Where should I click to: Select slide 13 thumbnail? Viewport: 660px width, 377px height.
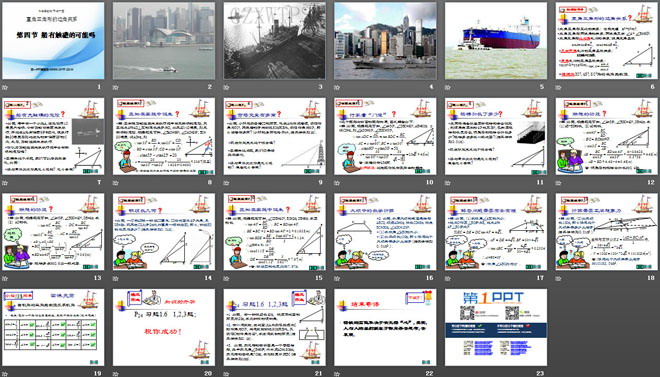[53, 232]
